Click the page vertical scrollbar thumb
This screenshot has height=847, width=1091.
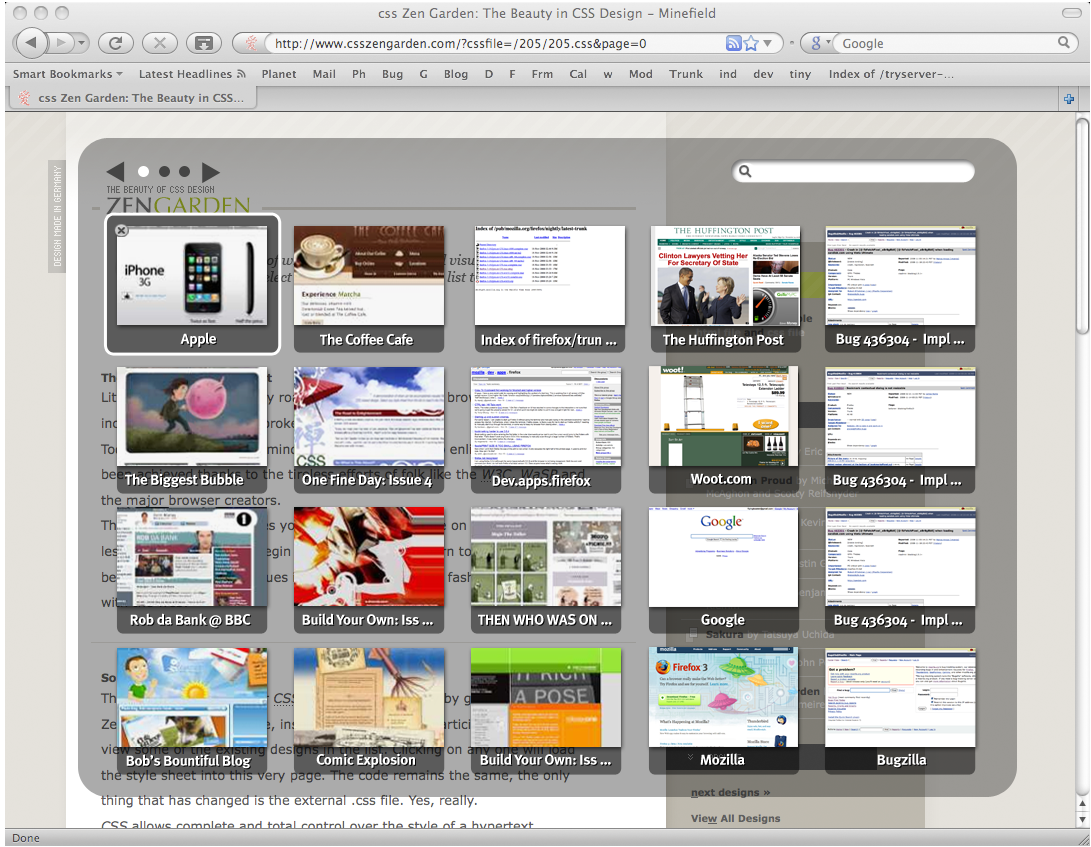(1081, 226)
